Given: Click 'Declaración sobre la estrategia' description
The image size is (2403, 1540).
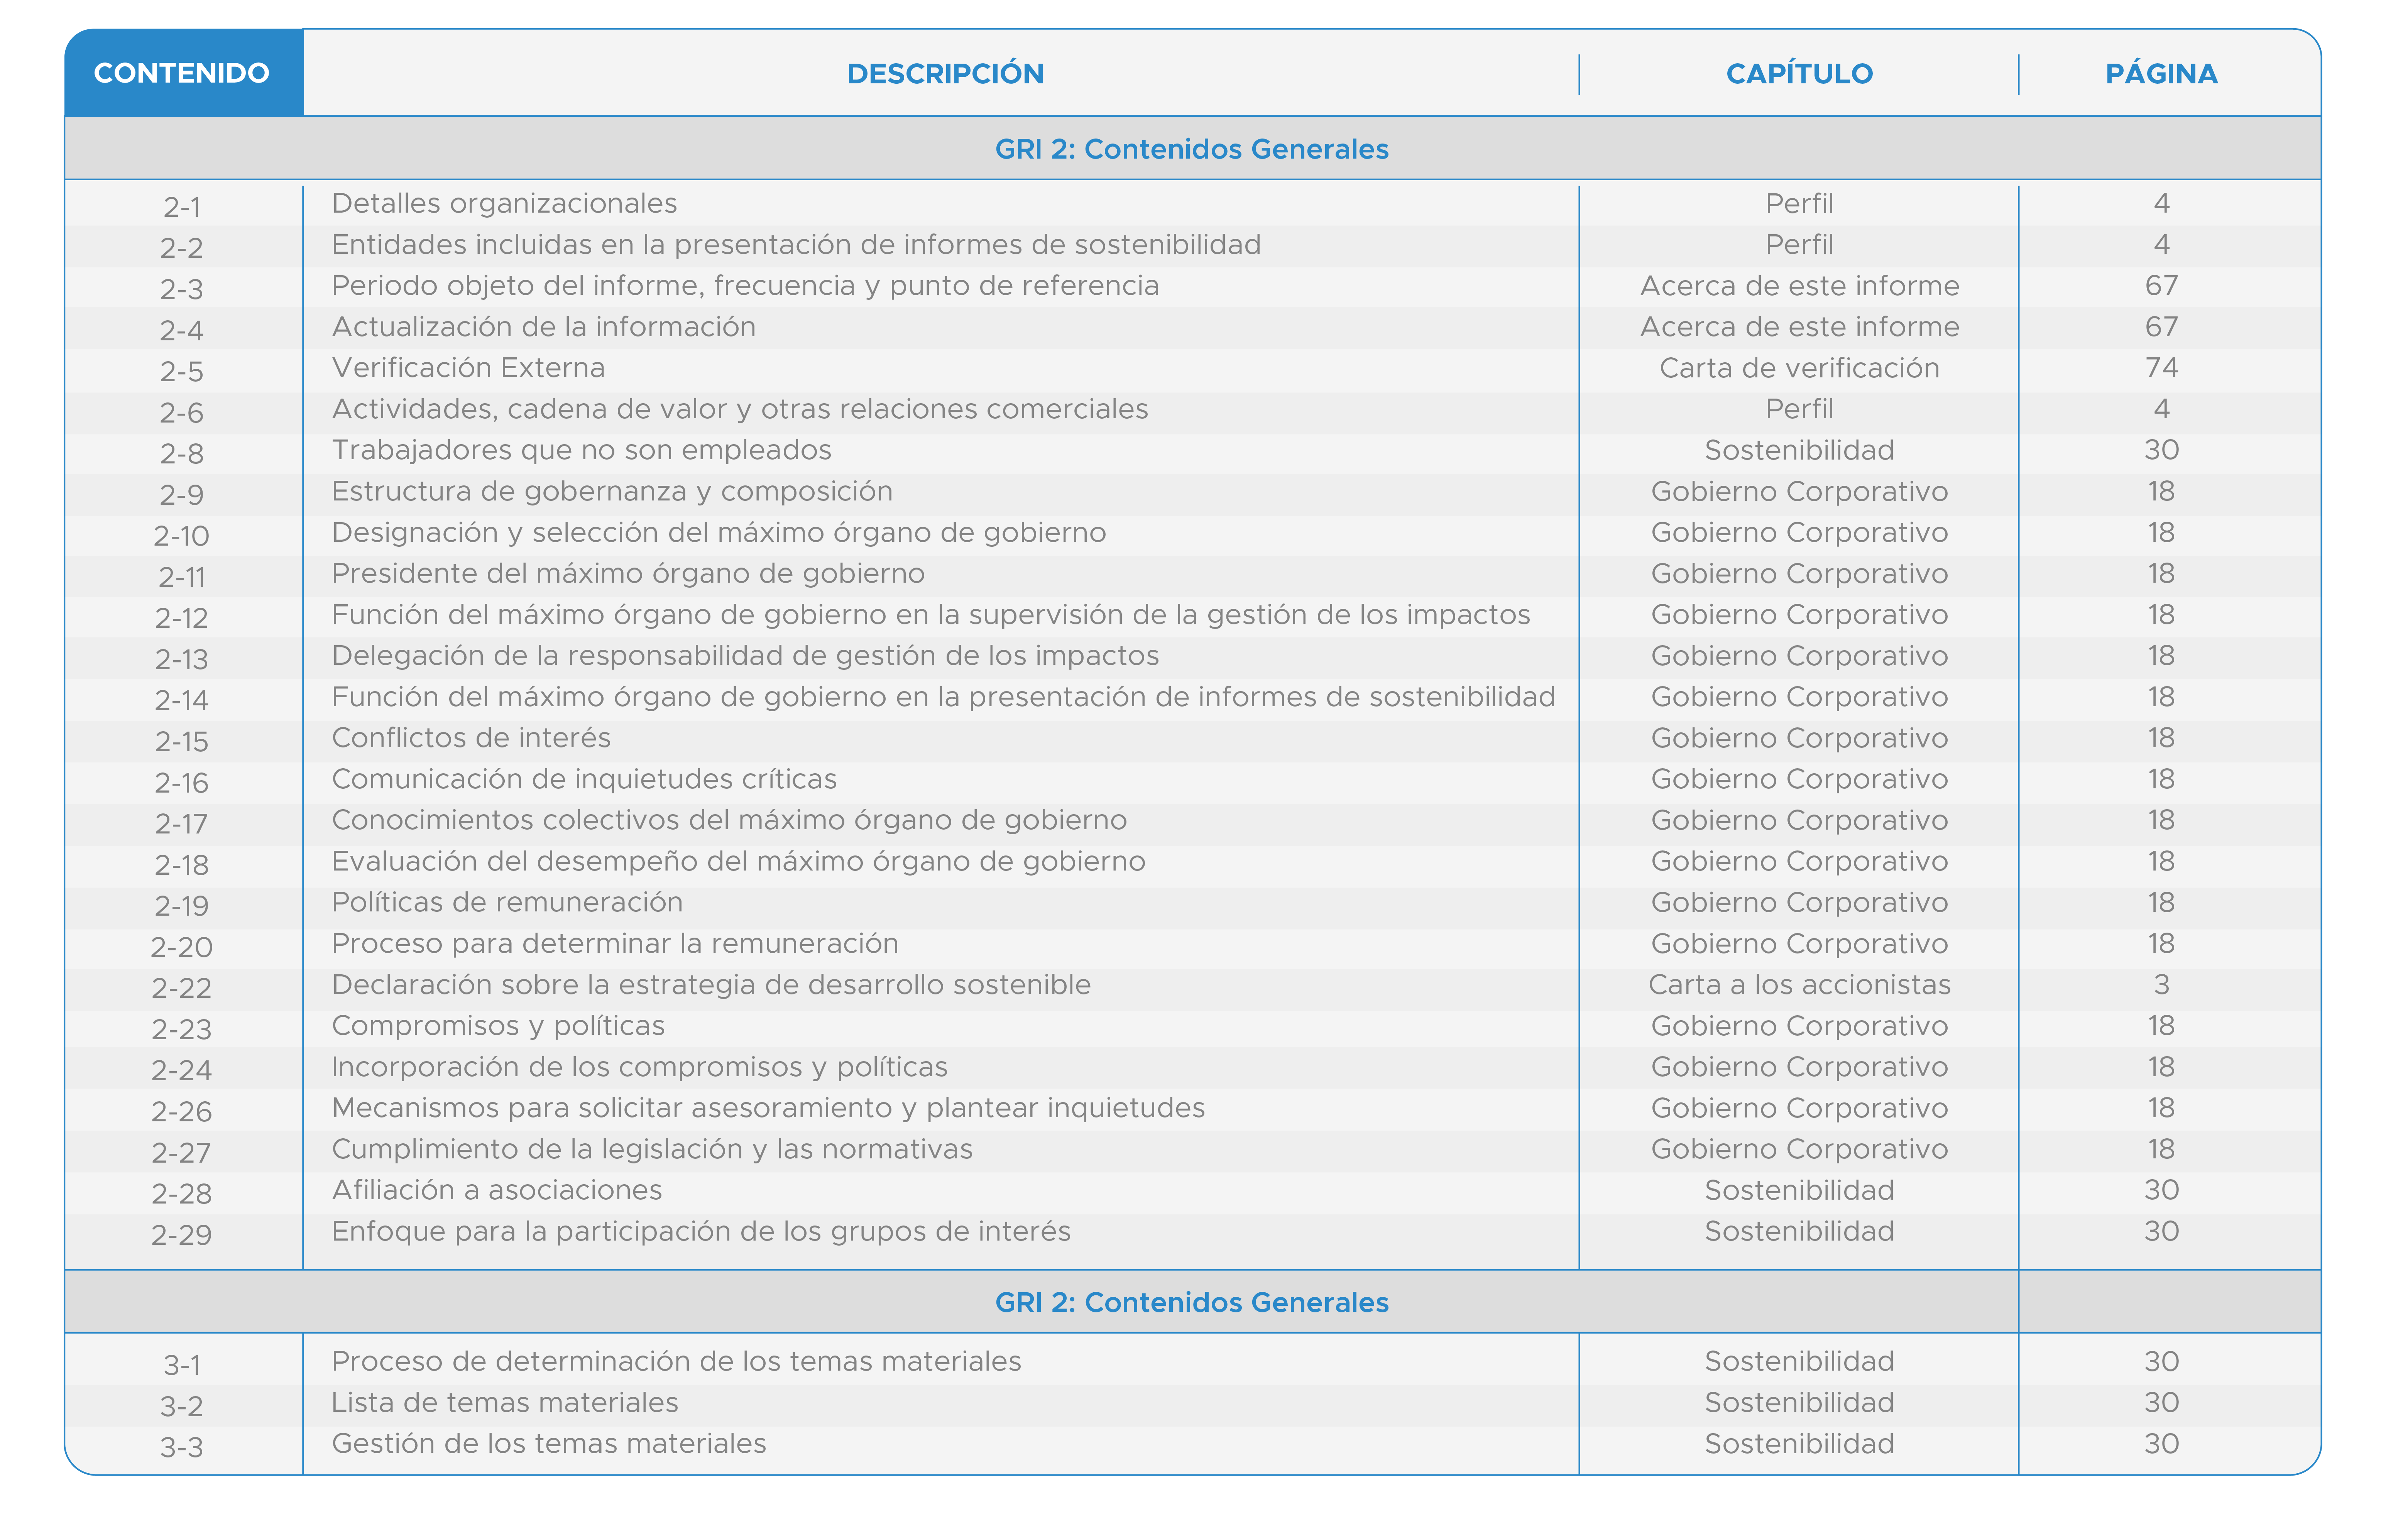Looking at the screenshot, I should point(711,985).
